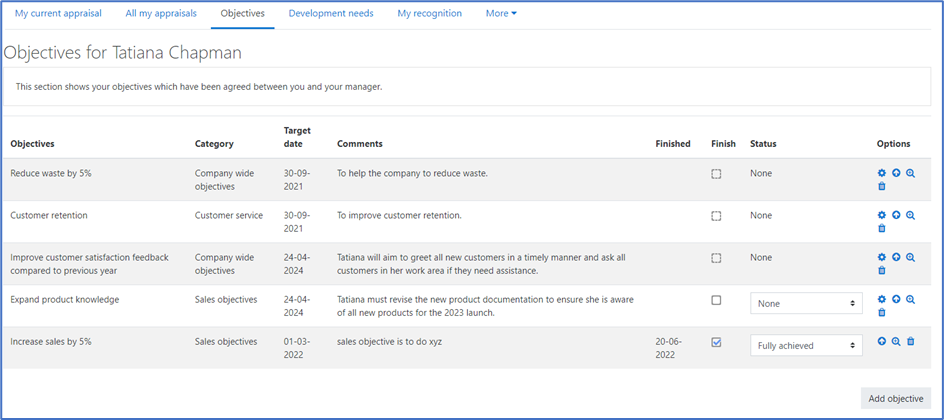Tick Finish checkbox for Expand product knowledge

716,300
